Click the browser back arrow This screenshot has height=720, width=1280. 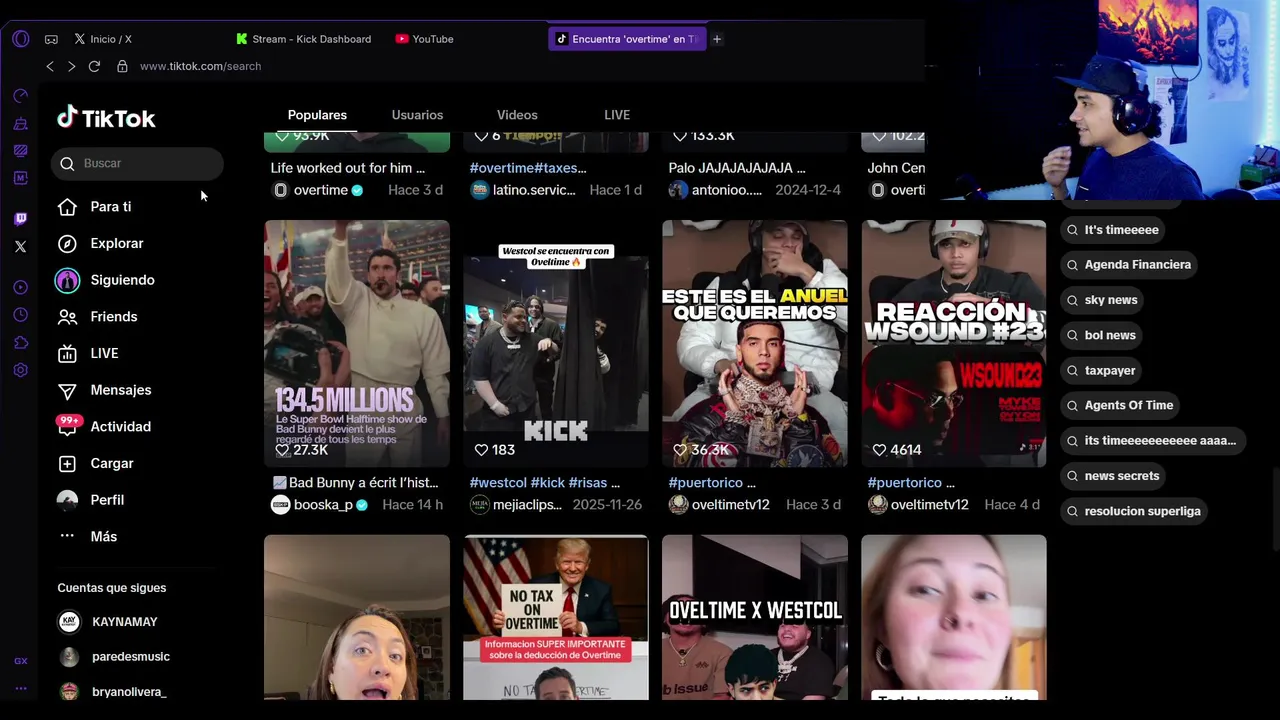click(x=50, y=66)
